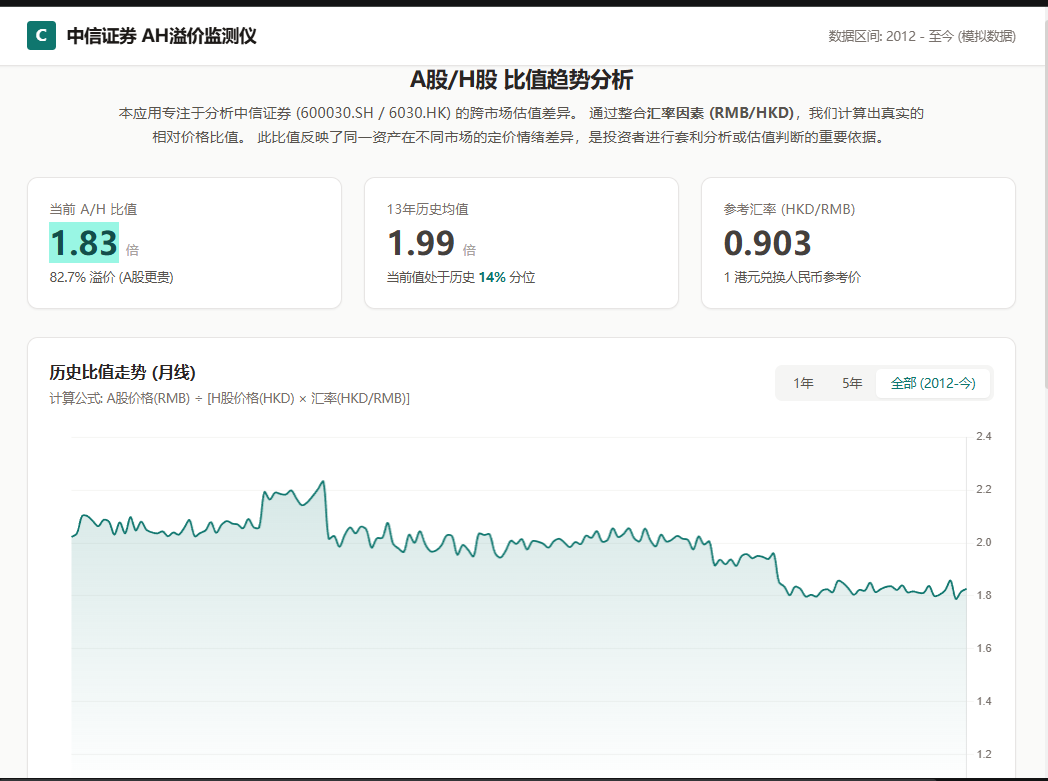The width and height of the screenshot is (1048, 781).
Task: Switch to the 5年 time range
Action: 852,383
